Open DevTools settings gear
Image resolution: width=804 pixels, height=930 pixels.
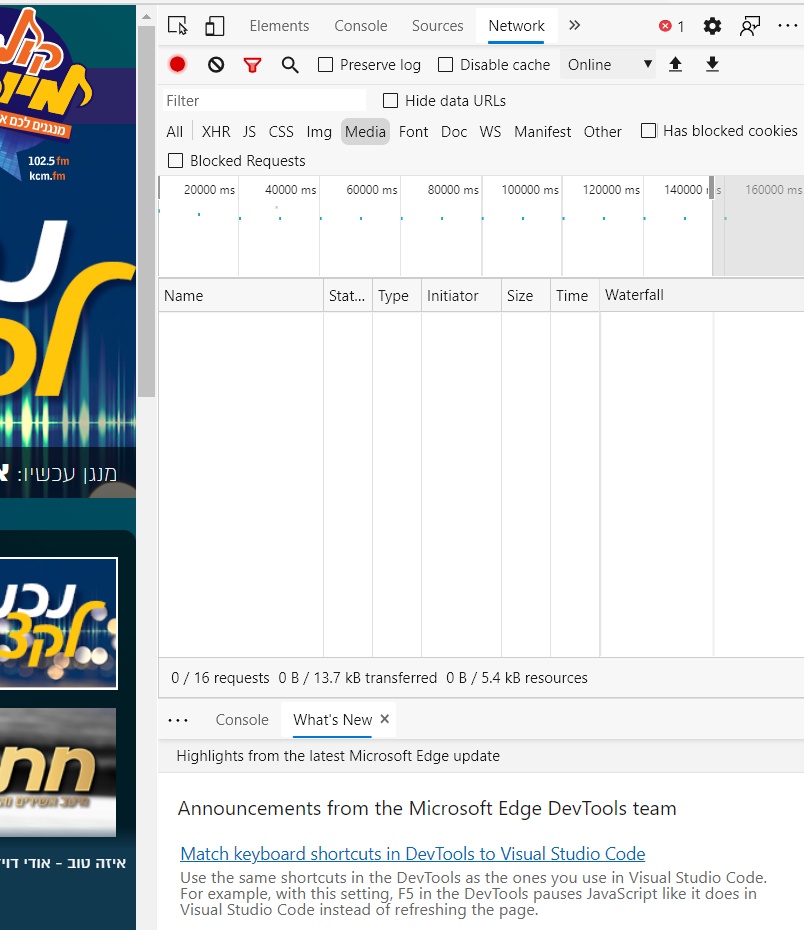click(x=712, y=26)
